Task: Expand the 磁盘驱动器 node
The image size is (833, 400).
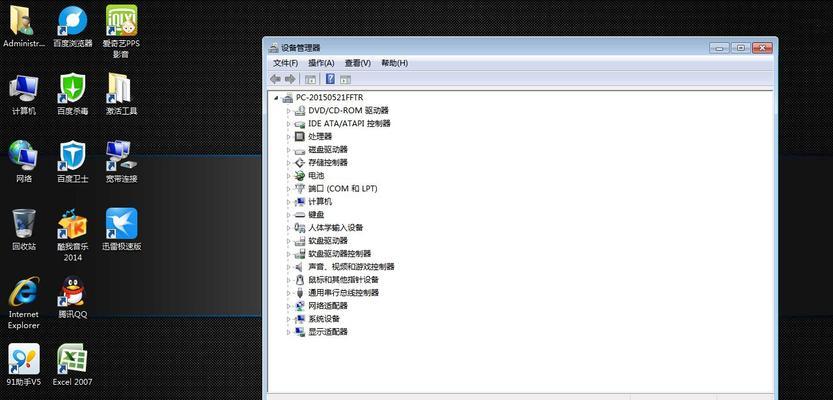Action: tap(288, 150)
